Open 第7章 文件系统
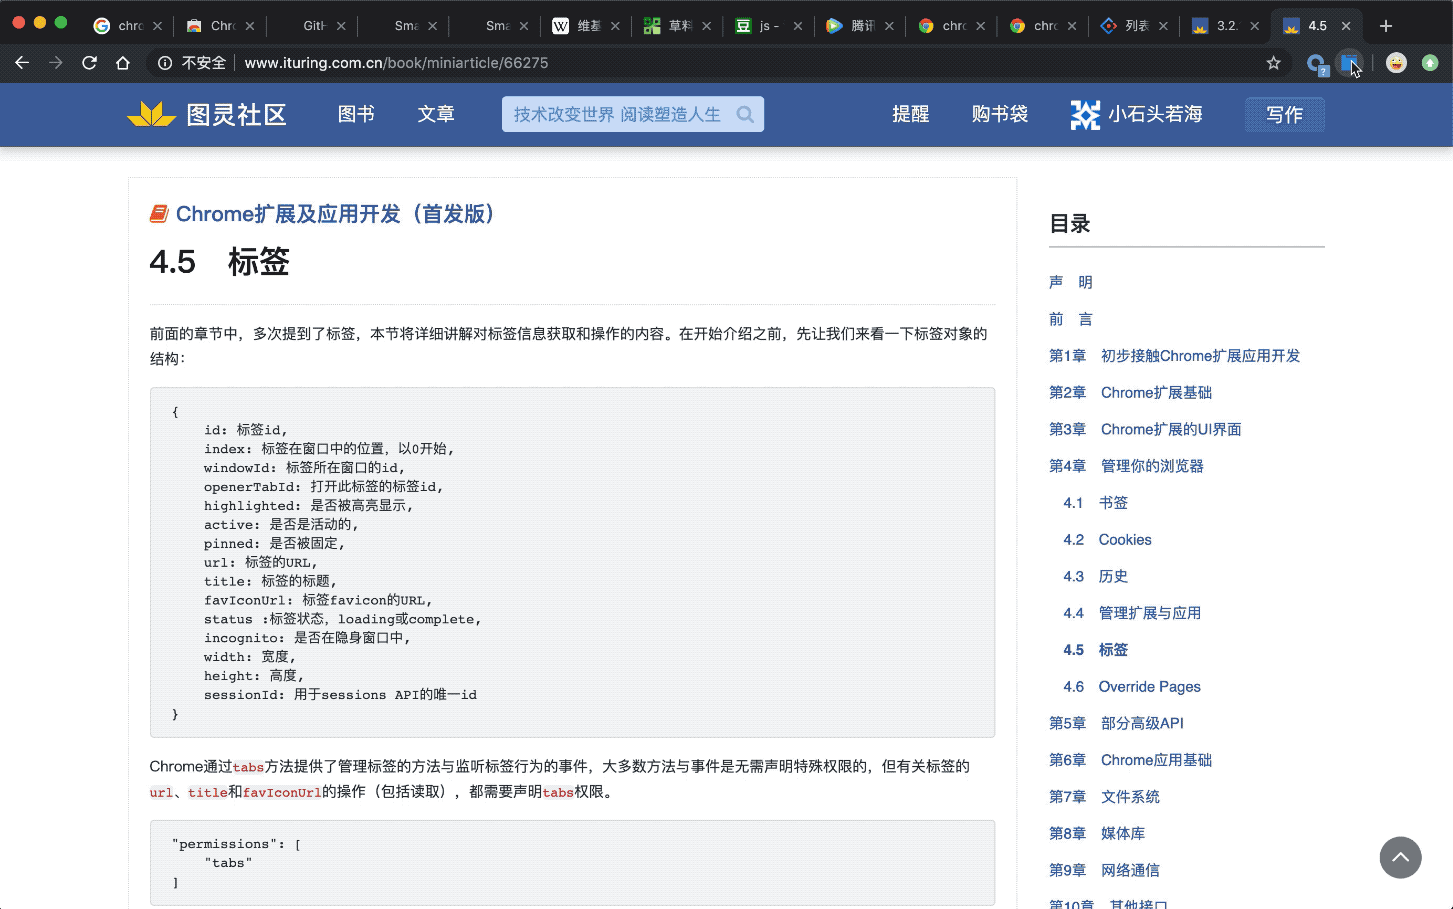This screenshot has height=909, width=1453. [x=1105, y=797]
